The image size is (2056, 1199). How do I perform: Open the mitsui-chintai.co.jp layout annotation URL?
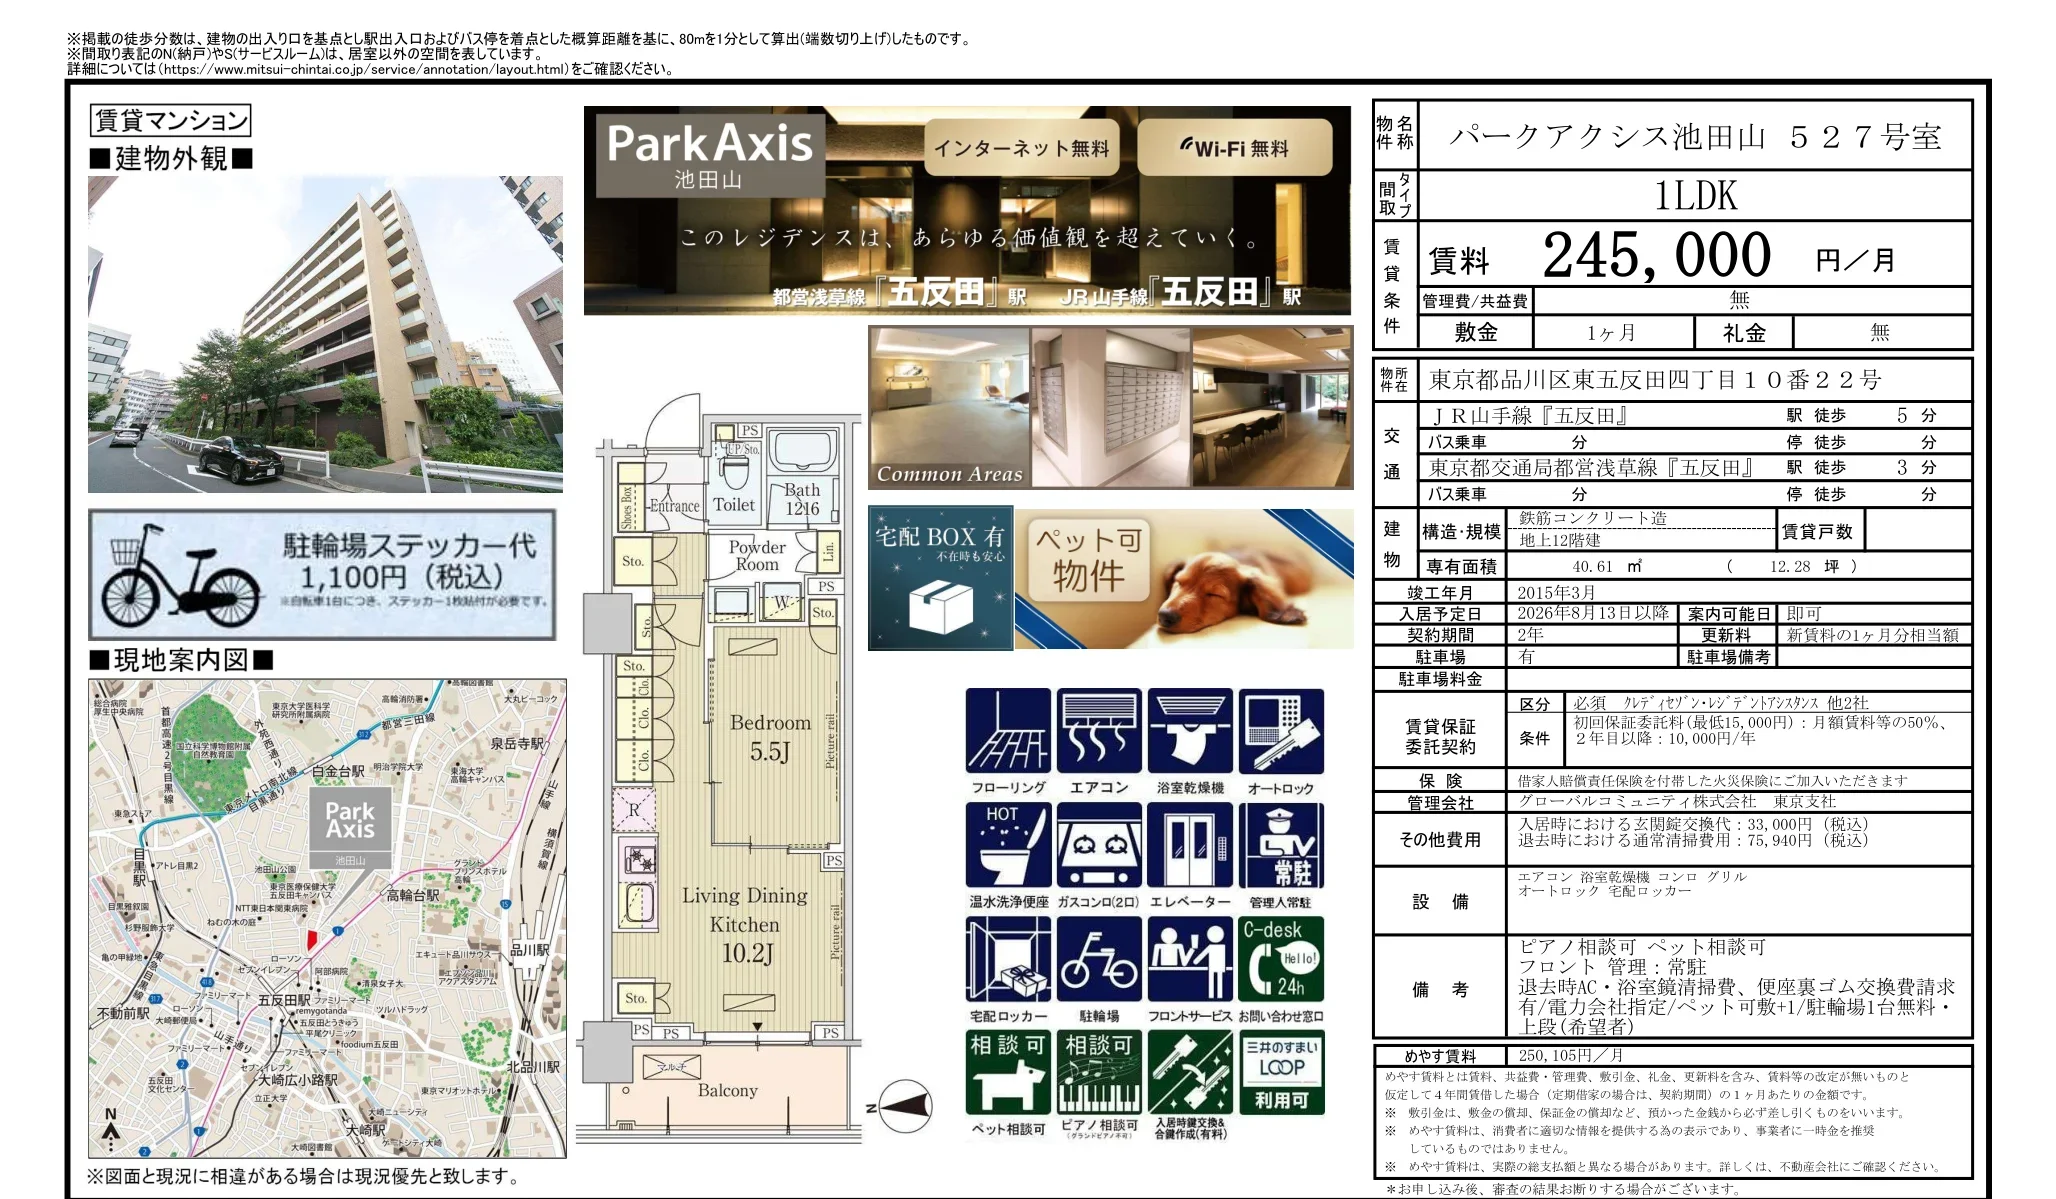coord(363,69)
